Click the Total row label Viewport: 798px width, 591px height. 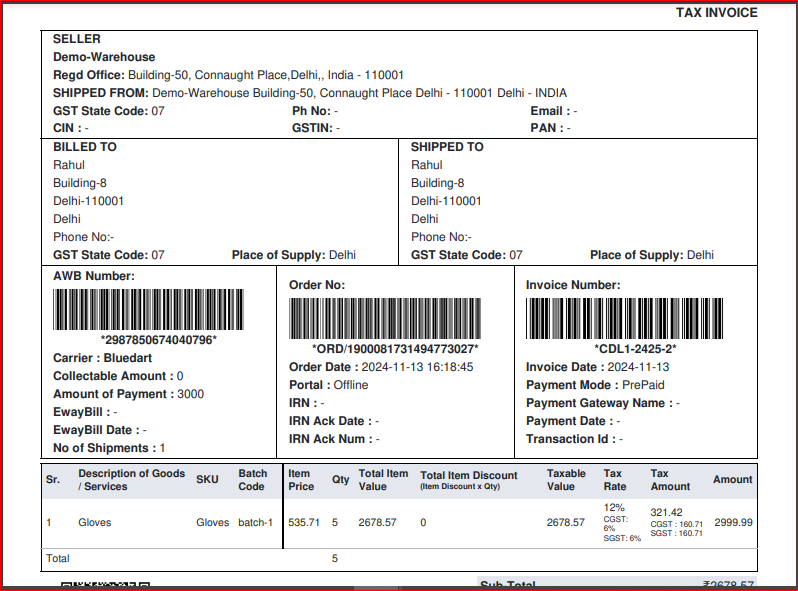point(58,558)
